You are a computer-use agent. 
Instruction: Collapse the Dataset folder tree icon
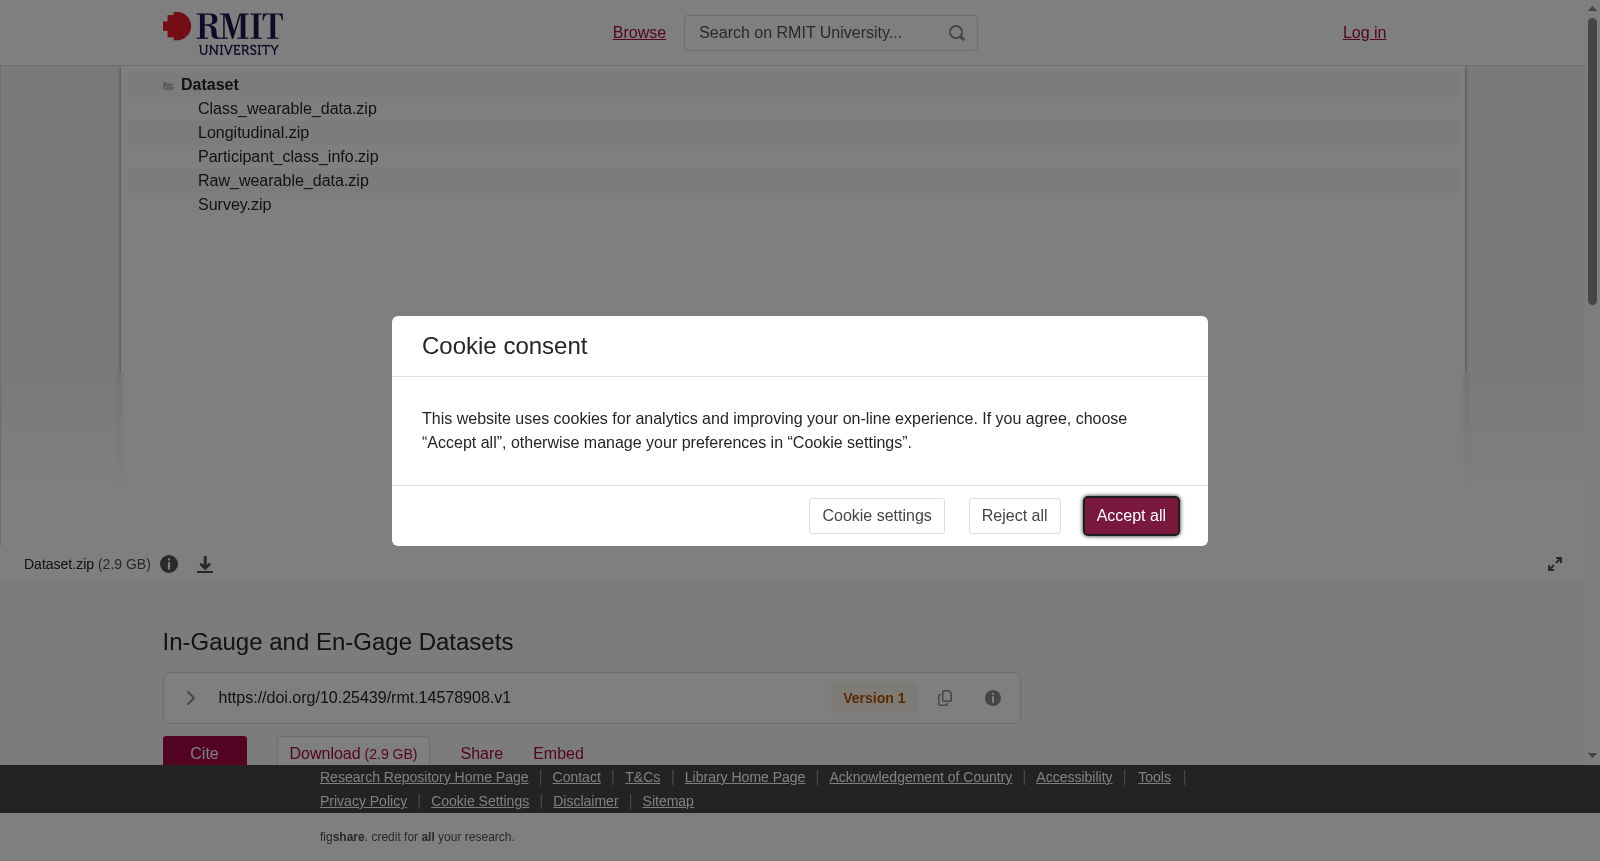click(168, 86)
